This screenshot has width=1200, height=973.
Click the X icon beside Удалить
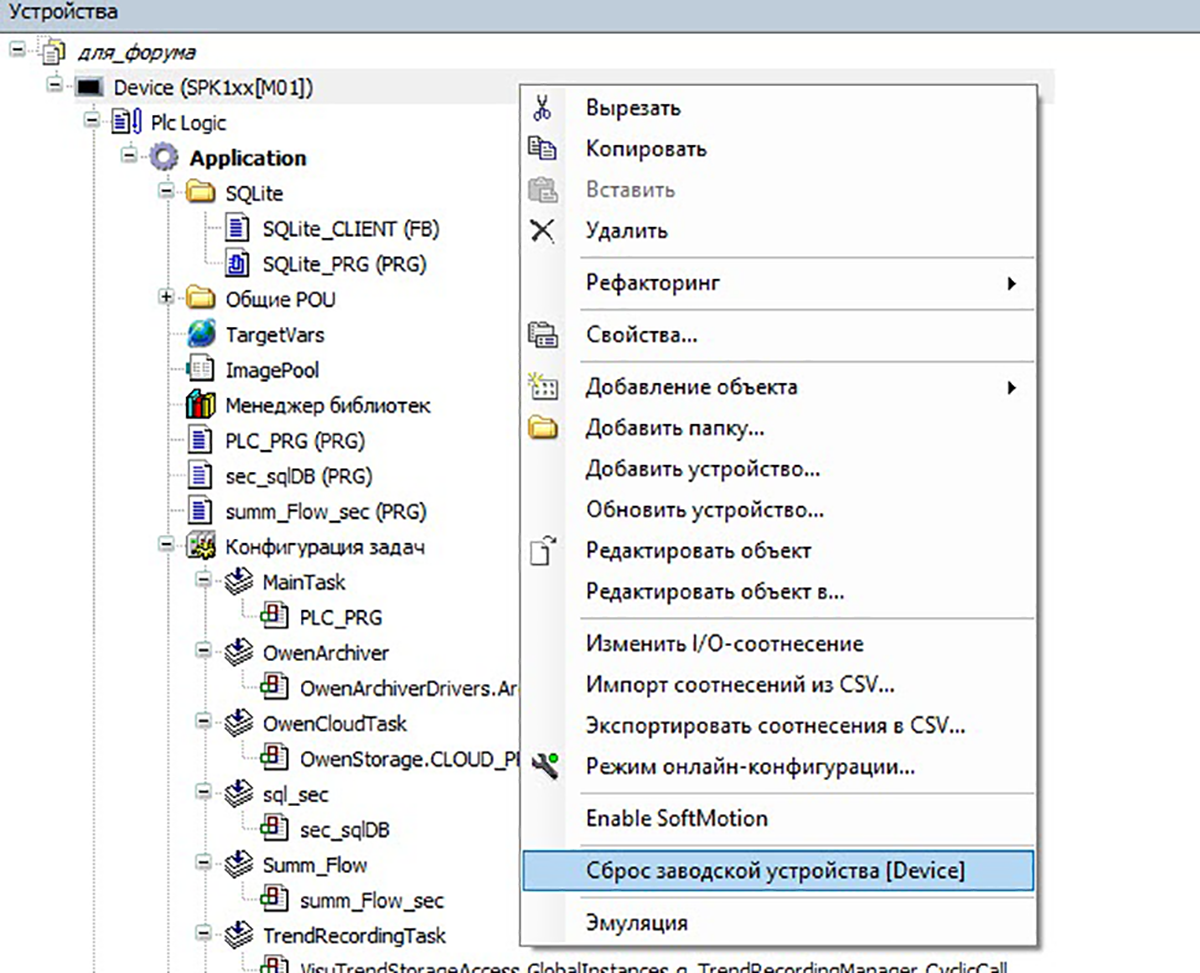click(541, 231)
